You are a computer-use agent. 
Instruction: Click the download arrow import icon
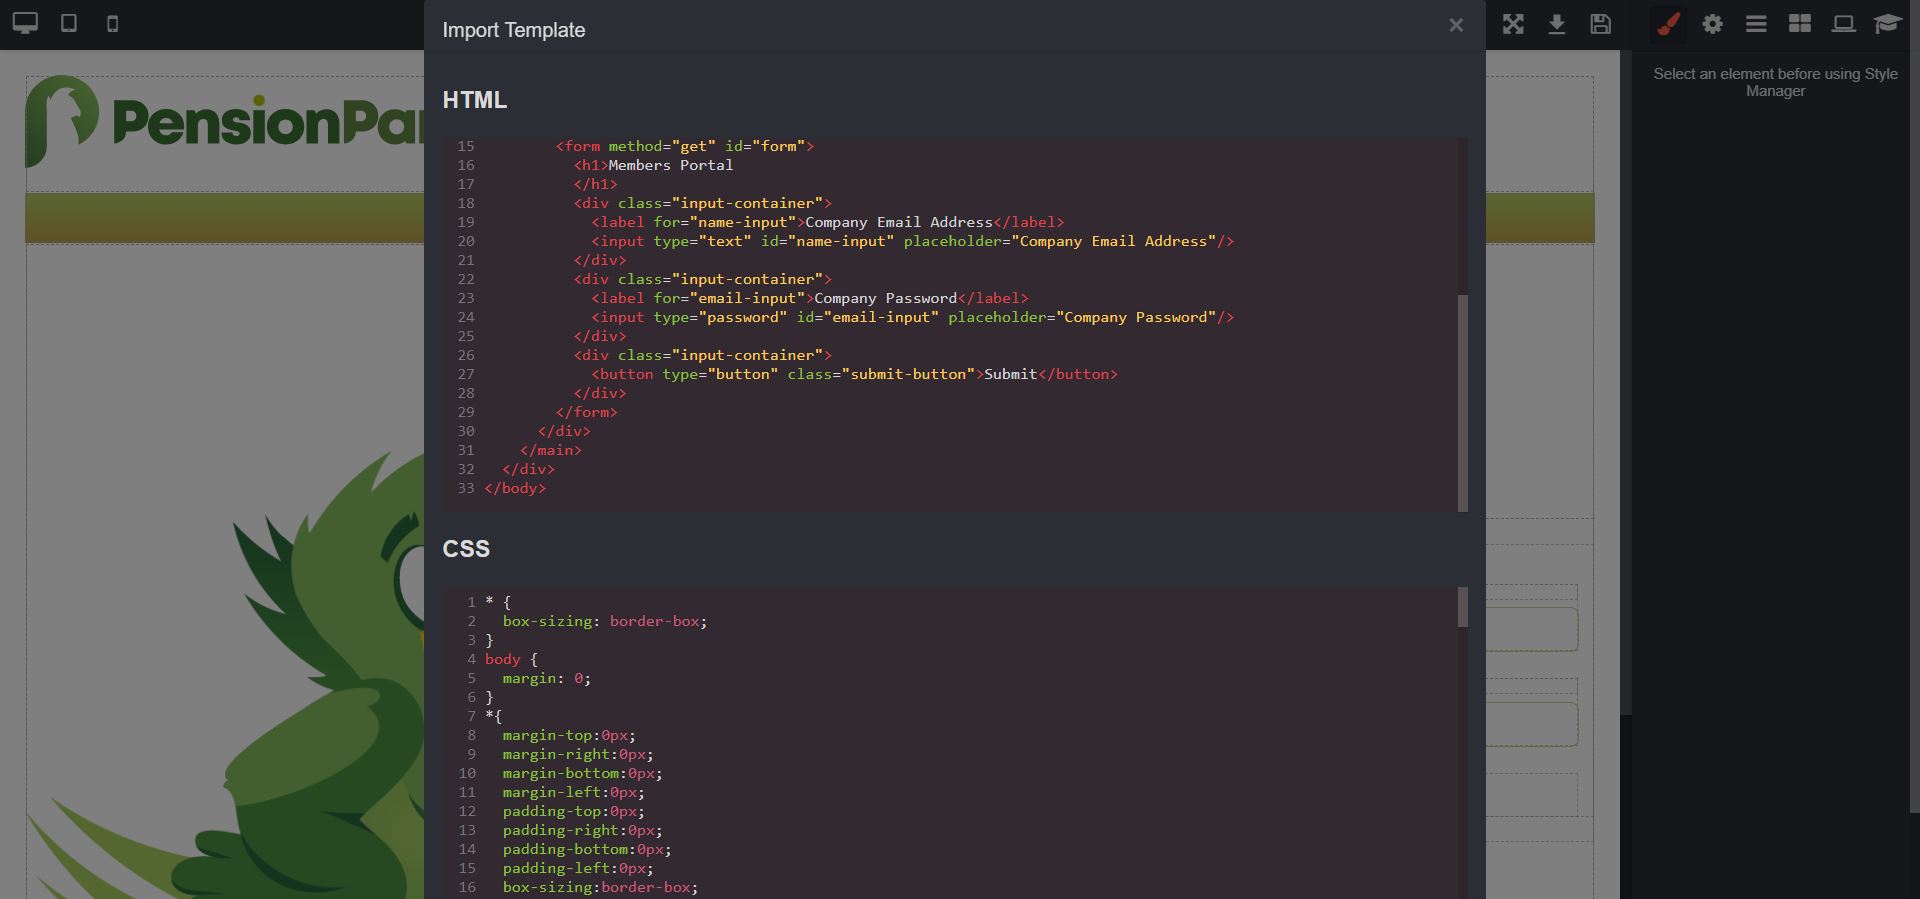(1557, 24)
